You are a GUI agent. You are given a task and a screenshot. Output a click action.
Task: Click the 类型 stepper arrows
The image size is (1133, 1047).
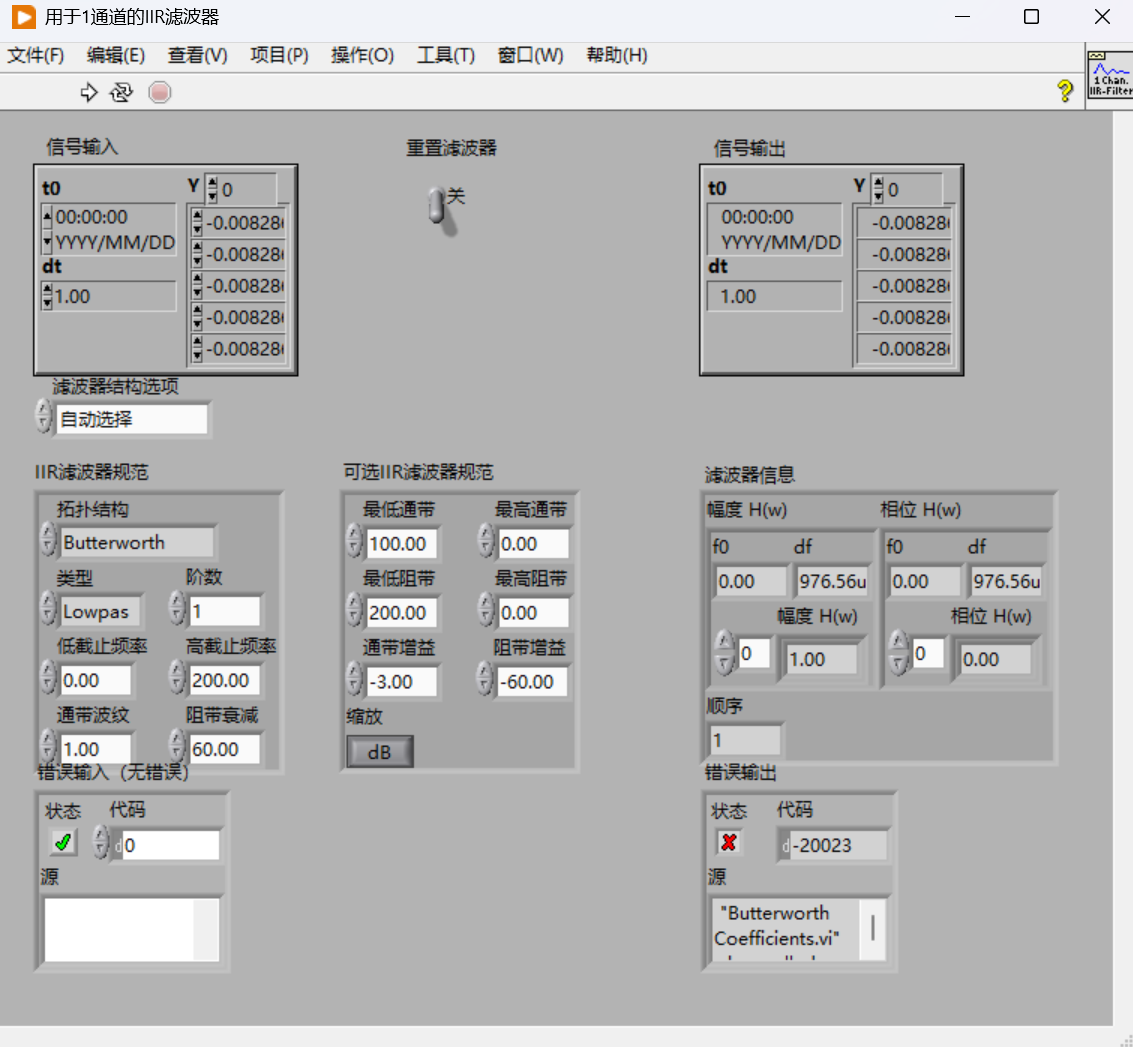click(48, 608)
